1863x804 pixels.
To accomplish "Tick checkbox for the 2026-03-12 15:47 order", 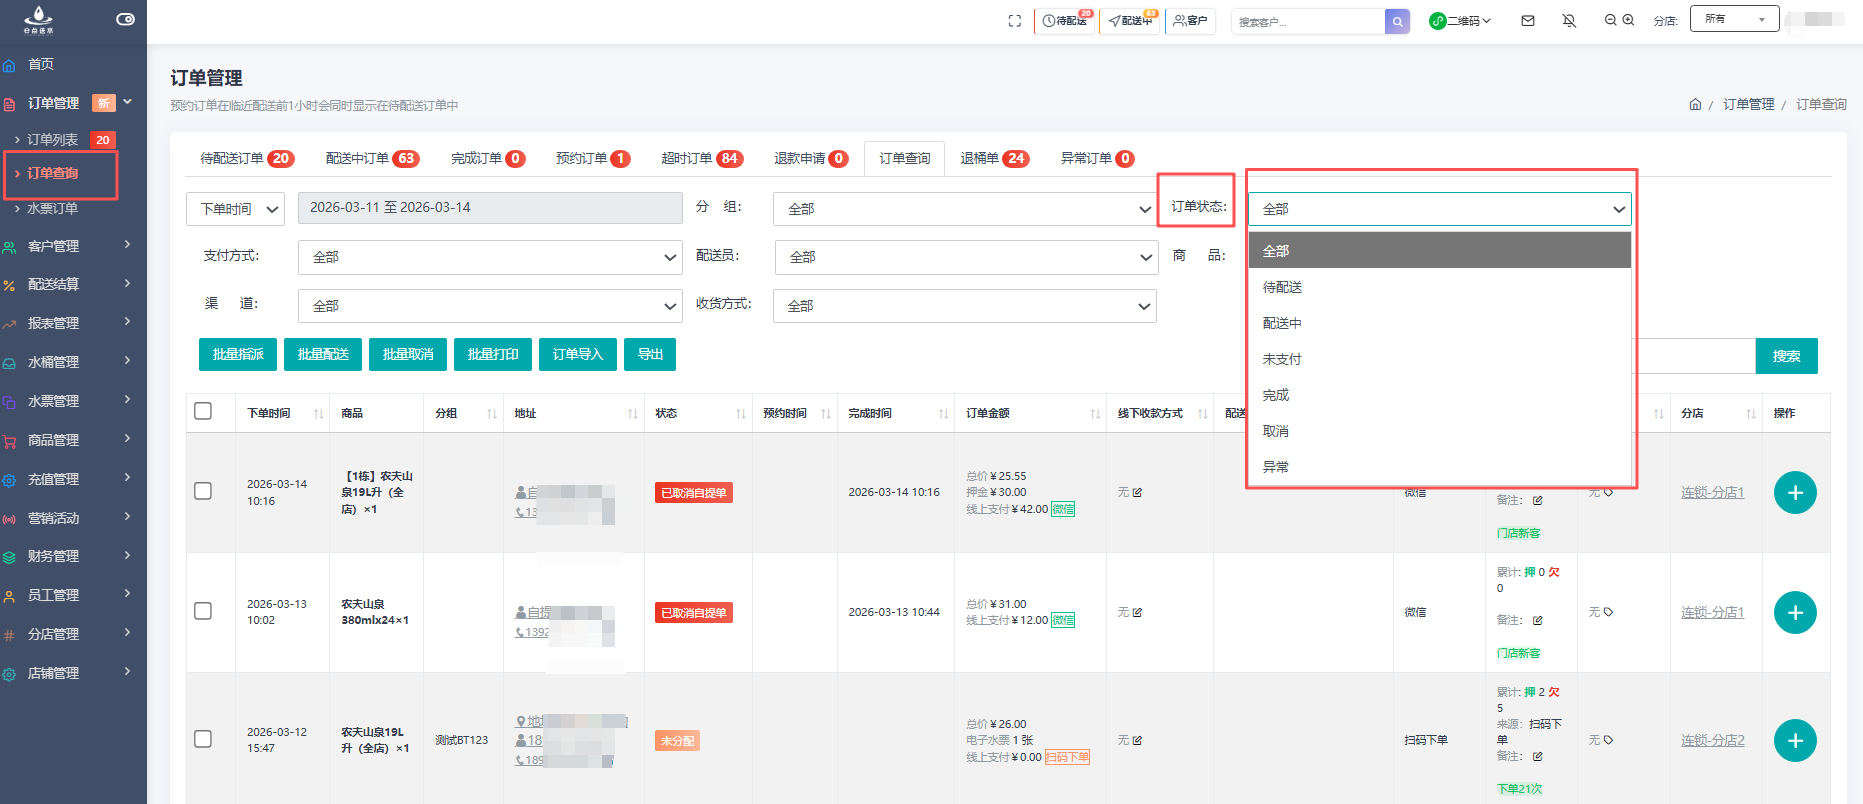I will point(203,739).
